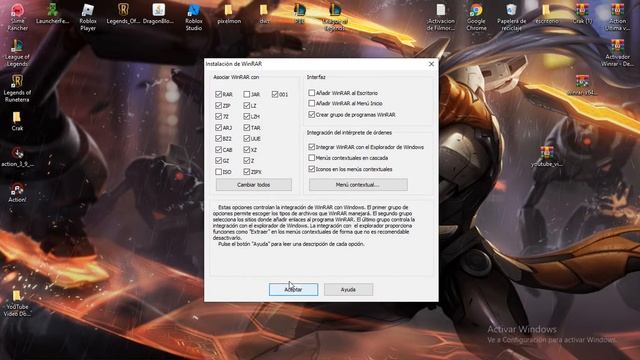Launch the Roblox Player shortcut
The width and height of the screenshot is (640, 360).
pyautogui.click(x=88, y=17)
